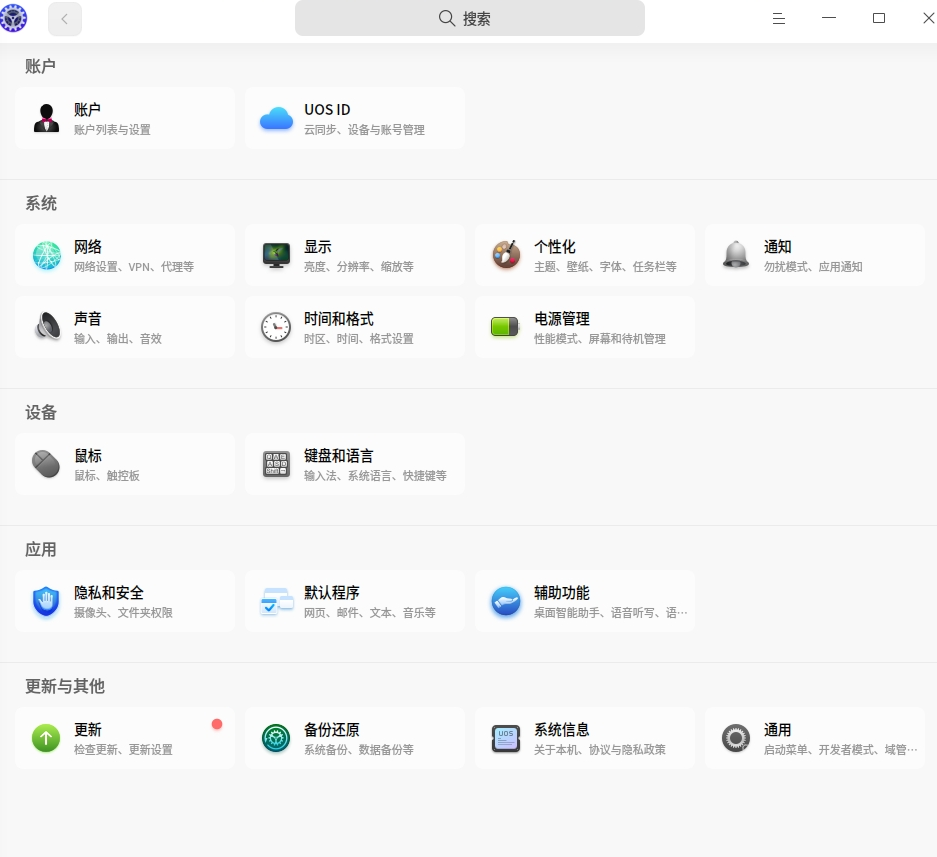The height and width of the screenshot is (857, 937).
Task: Click the 设备 section heading
Action: 41,412
